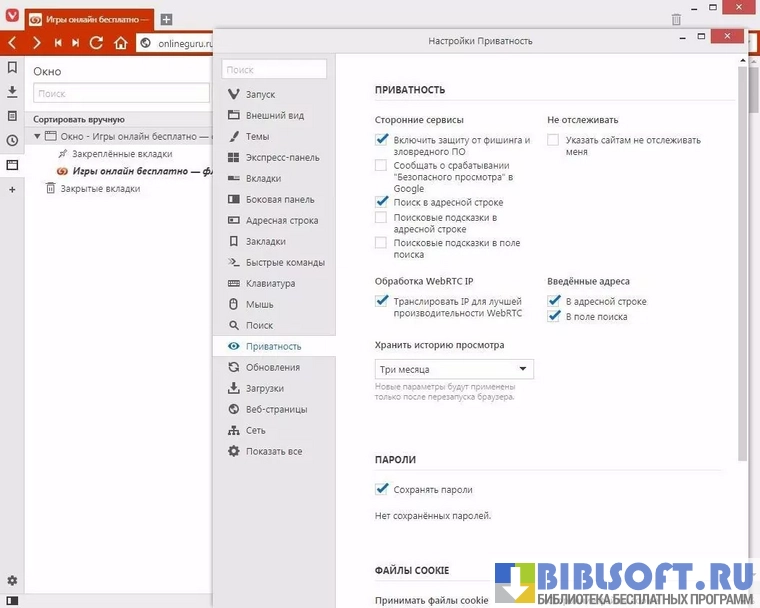Open the History panel clock icon

(12, 140)
